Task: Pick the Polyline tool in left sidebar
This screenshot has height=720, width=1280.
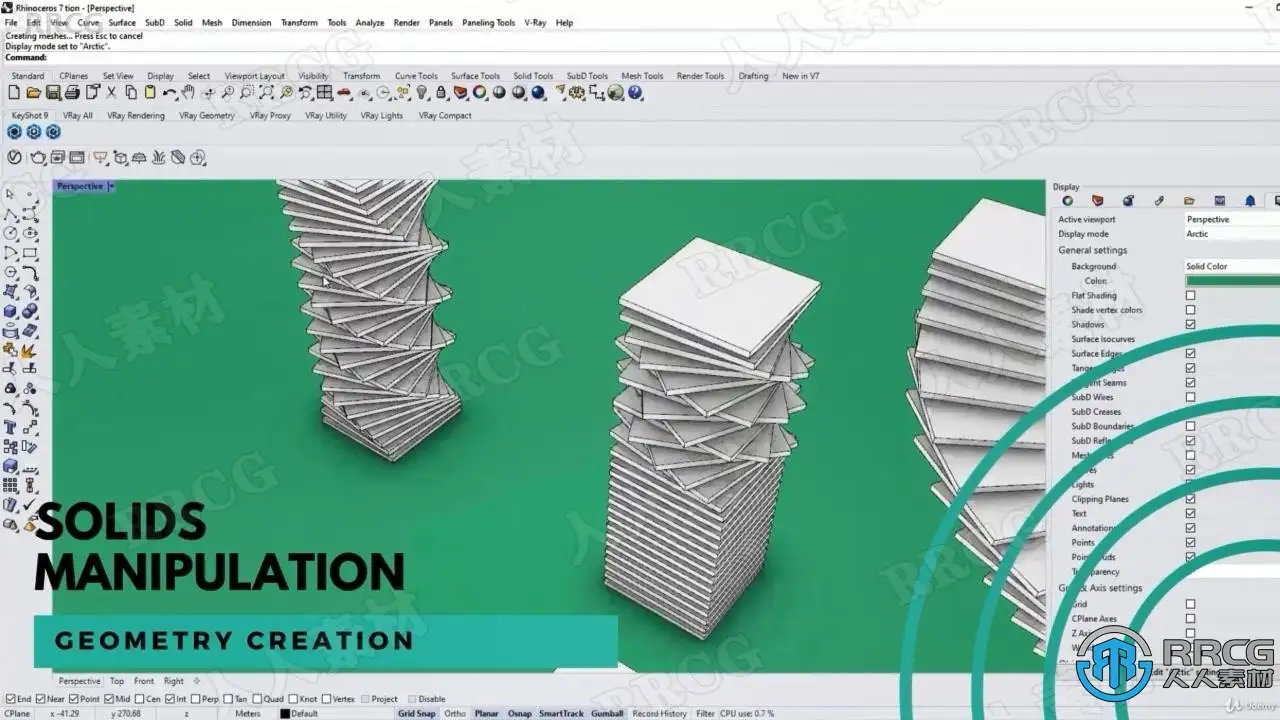Action: coord(10,214)
